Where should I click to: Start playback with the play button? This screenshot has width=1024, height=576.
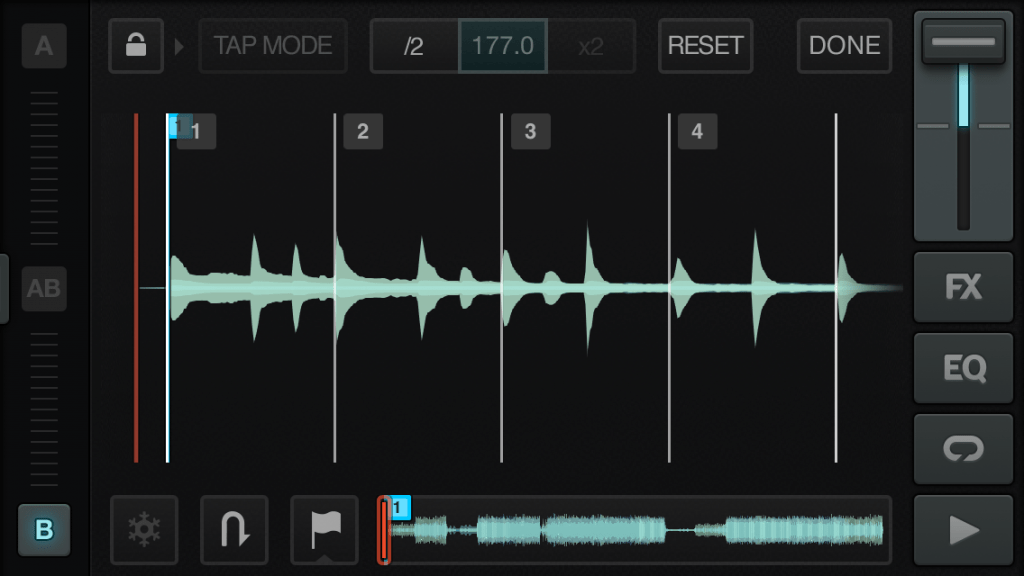tap(963, 530)
